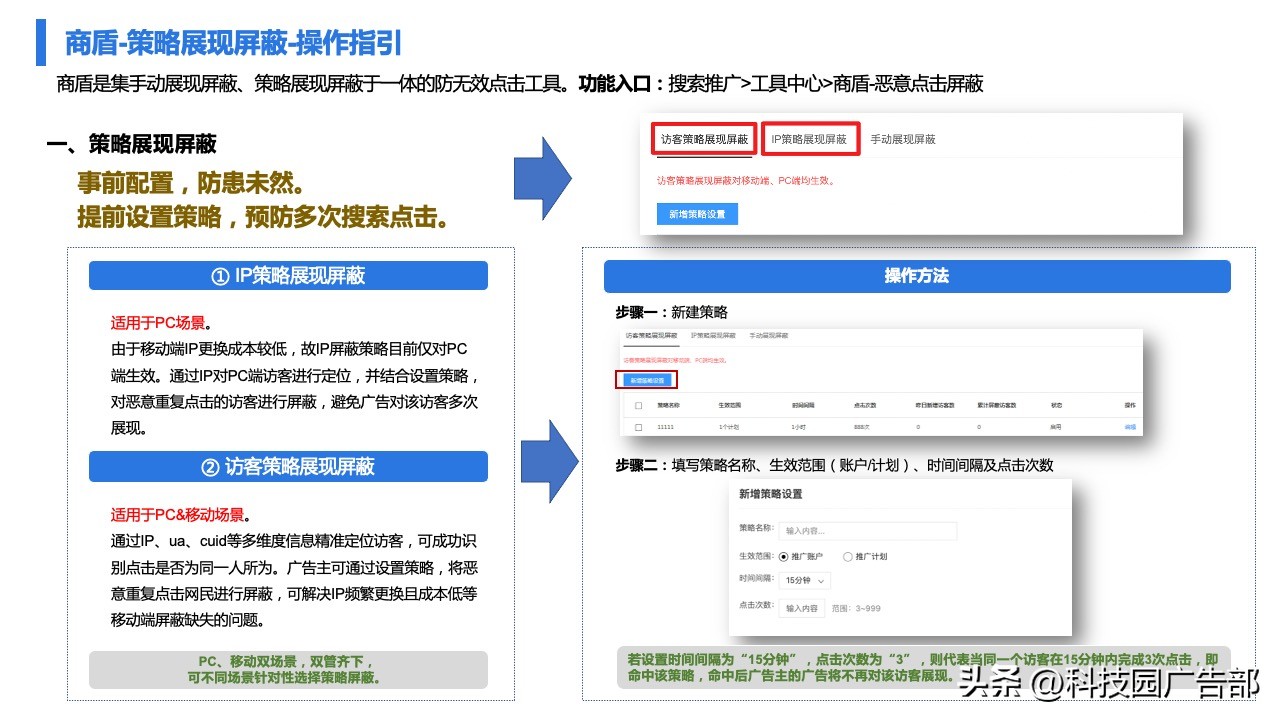Open the IP策略展现屏蔽 tab
This screenshot has width=1280, height=720.
[810, 138]
